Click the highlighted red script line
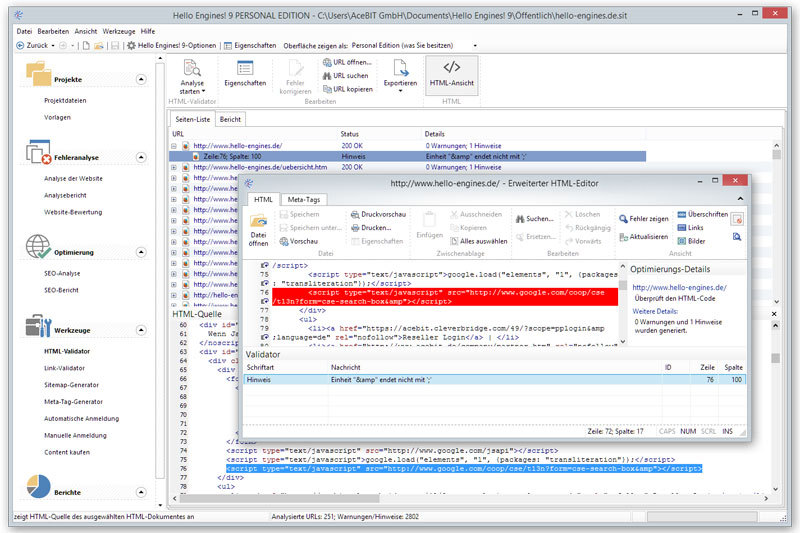 tap(445, 297)
